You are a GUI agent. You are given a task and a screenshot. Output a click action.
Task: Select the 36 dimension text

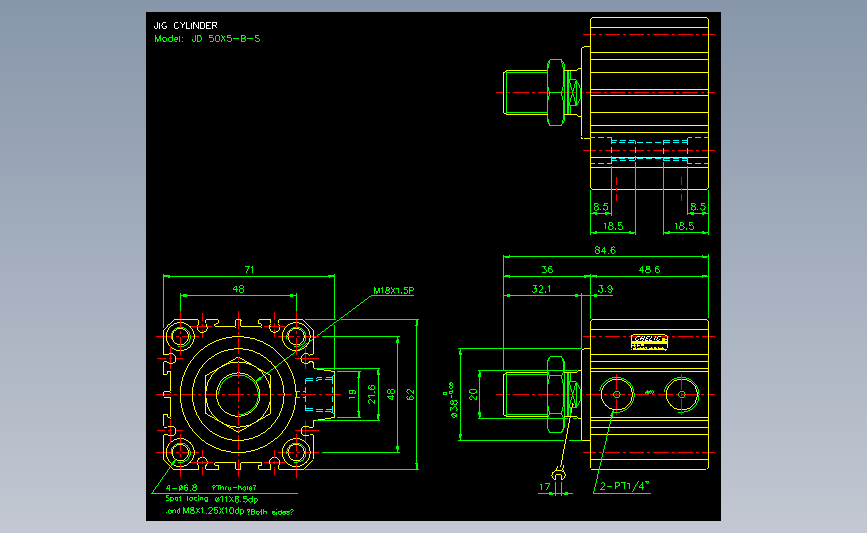coord(547,269)
